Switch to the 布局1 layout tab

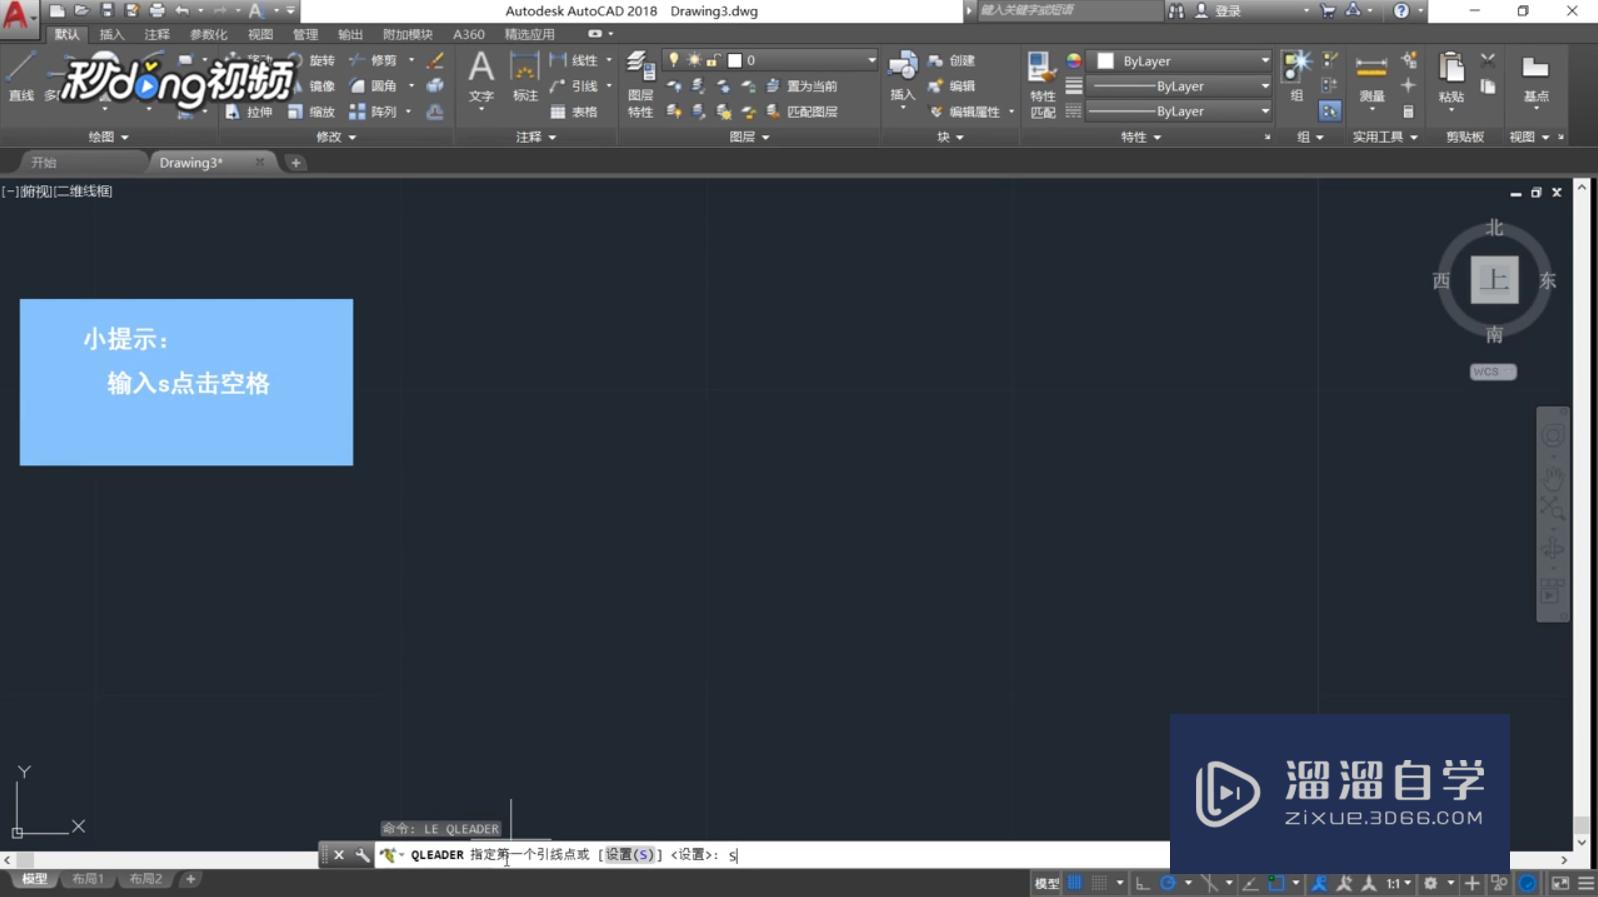click(88, 879)
